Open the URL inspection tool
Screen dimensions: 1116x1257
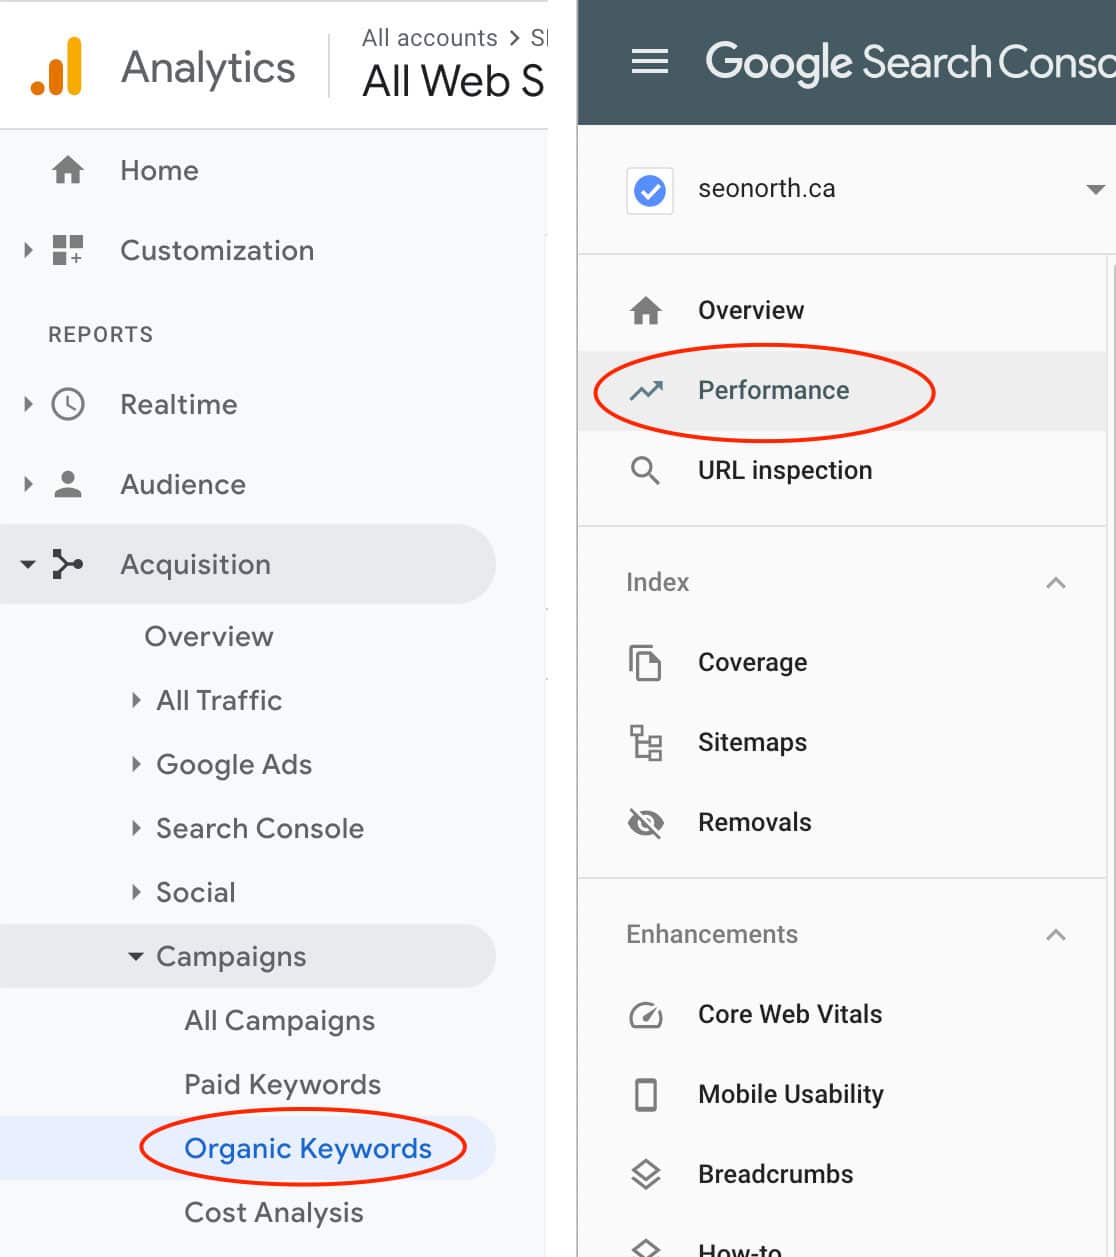pyautogui.click(x=785, y=470)
